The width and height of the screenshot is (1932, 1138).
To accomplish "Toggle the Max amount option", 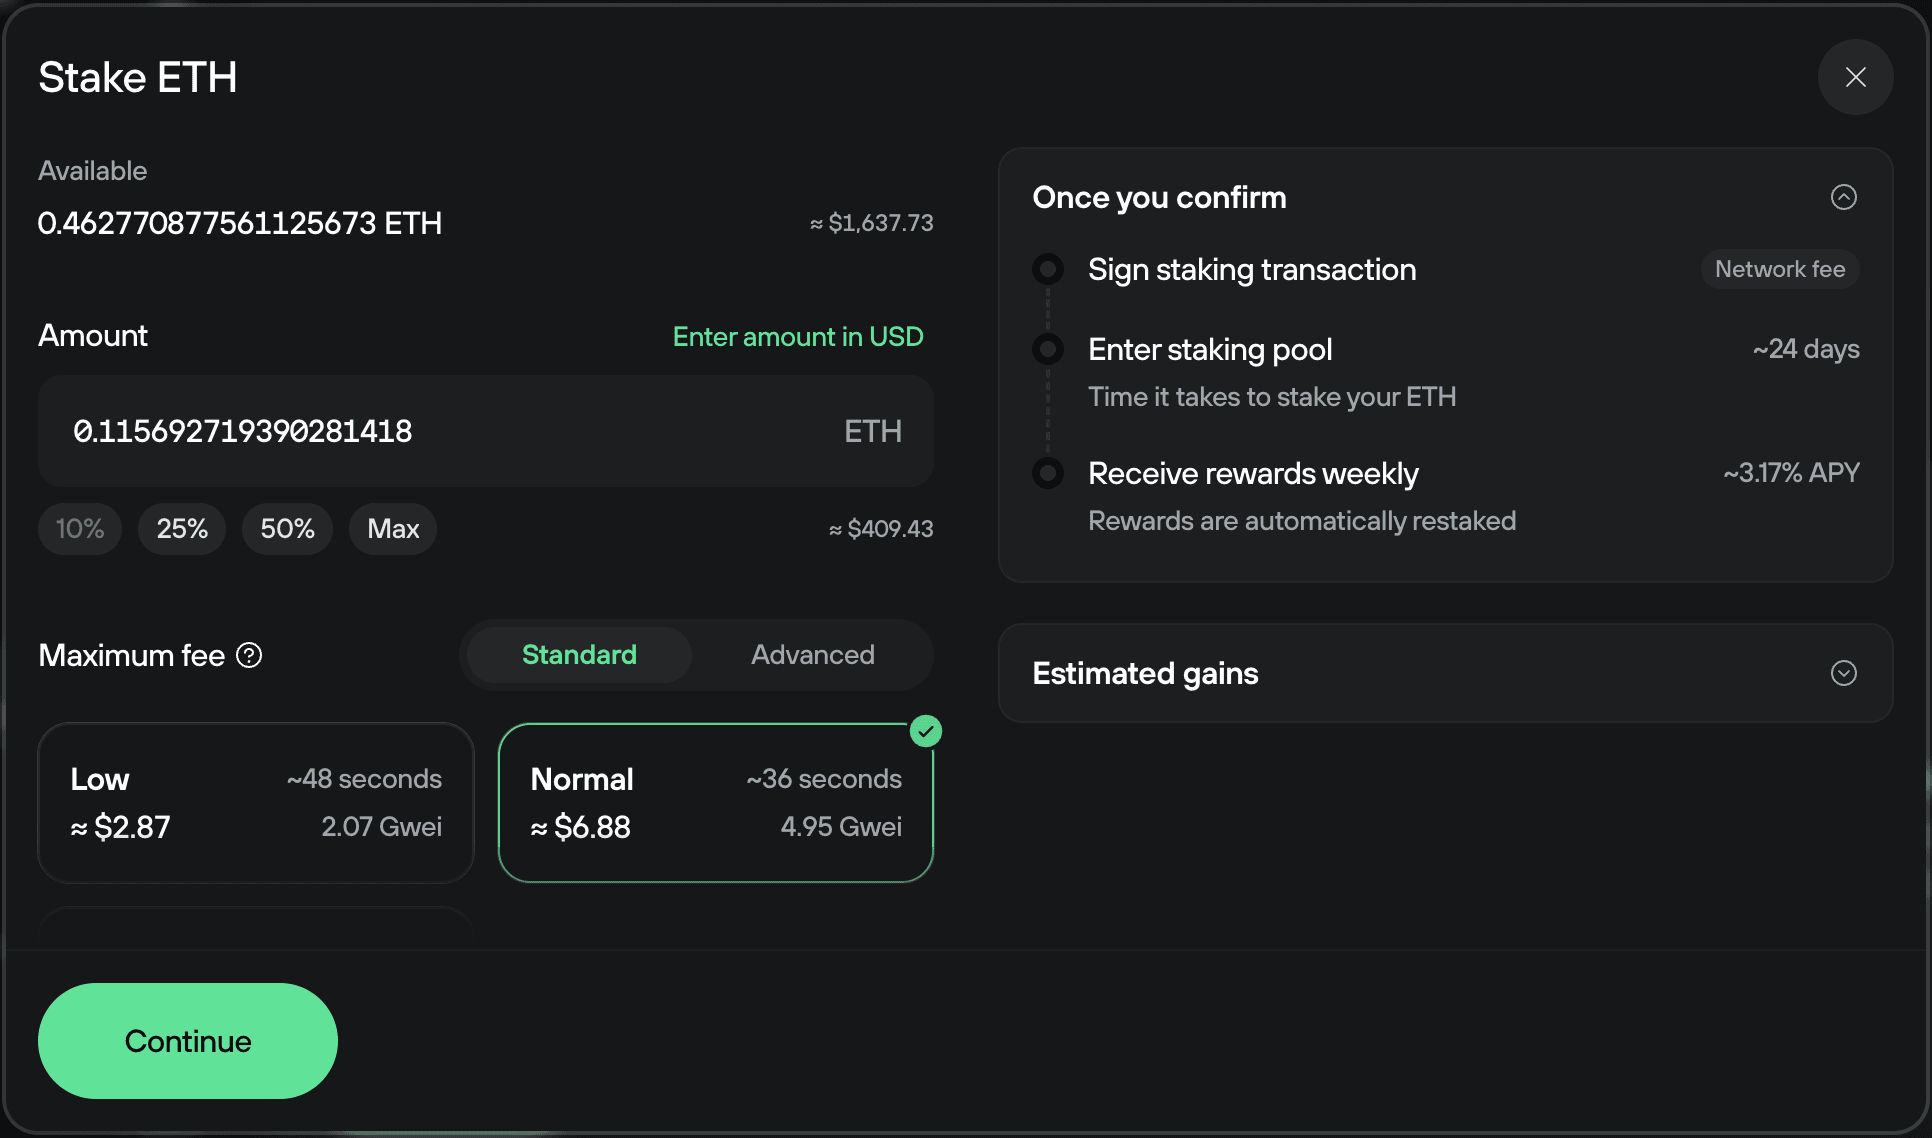I will pyautogui.click(x=392, y=529).
